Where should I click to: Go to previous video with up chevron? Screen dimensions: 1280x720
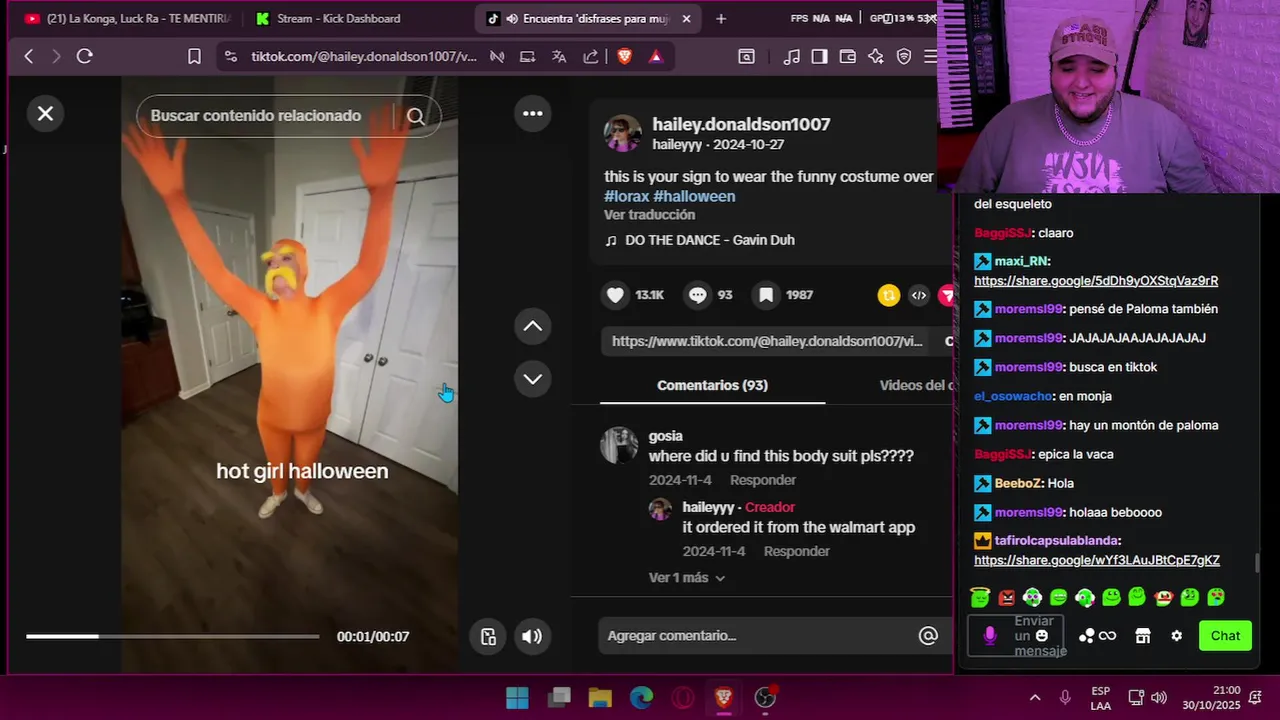coord(533,326)
